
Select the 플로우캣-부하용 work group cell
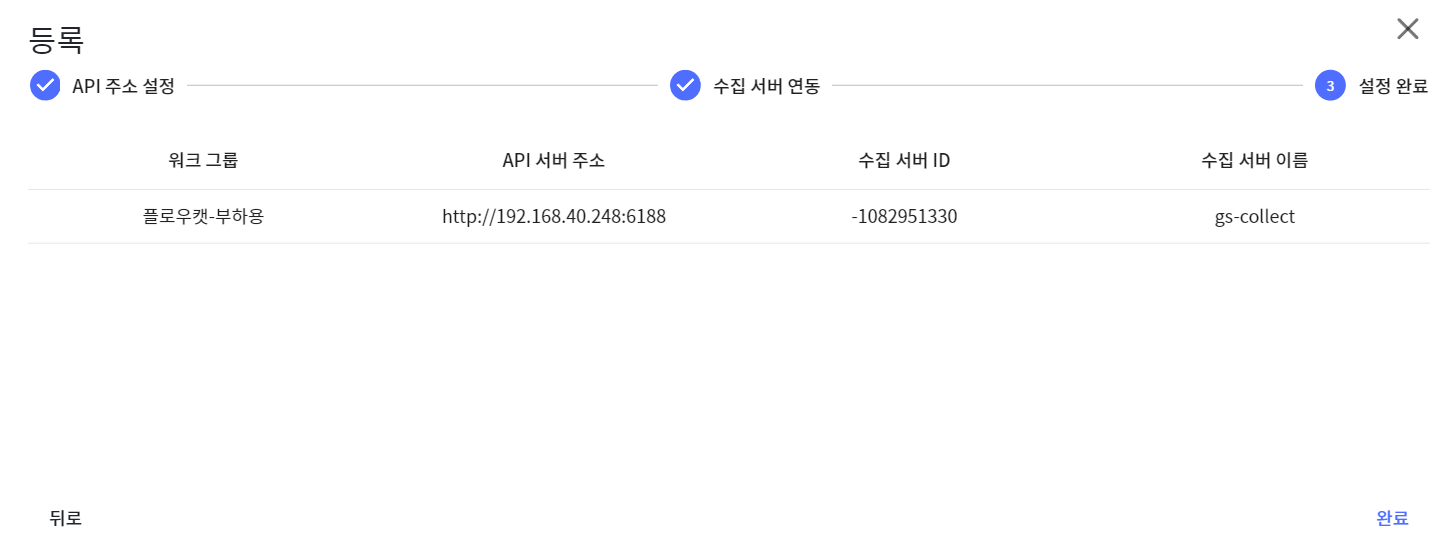(x=203, y=216)
